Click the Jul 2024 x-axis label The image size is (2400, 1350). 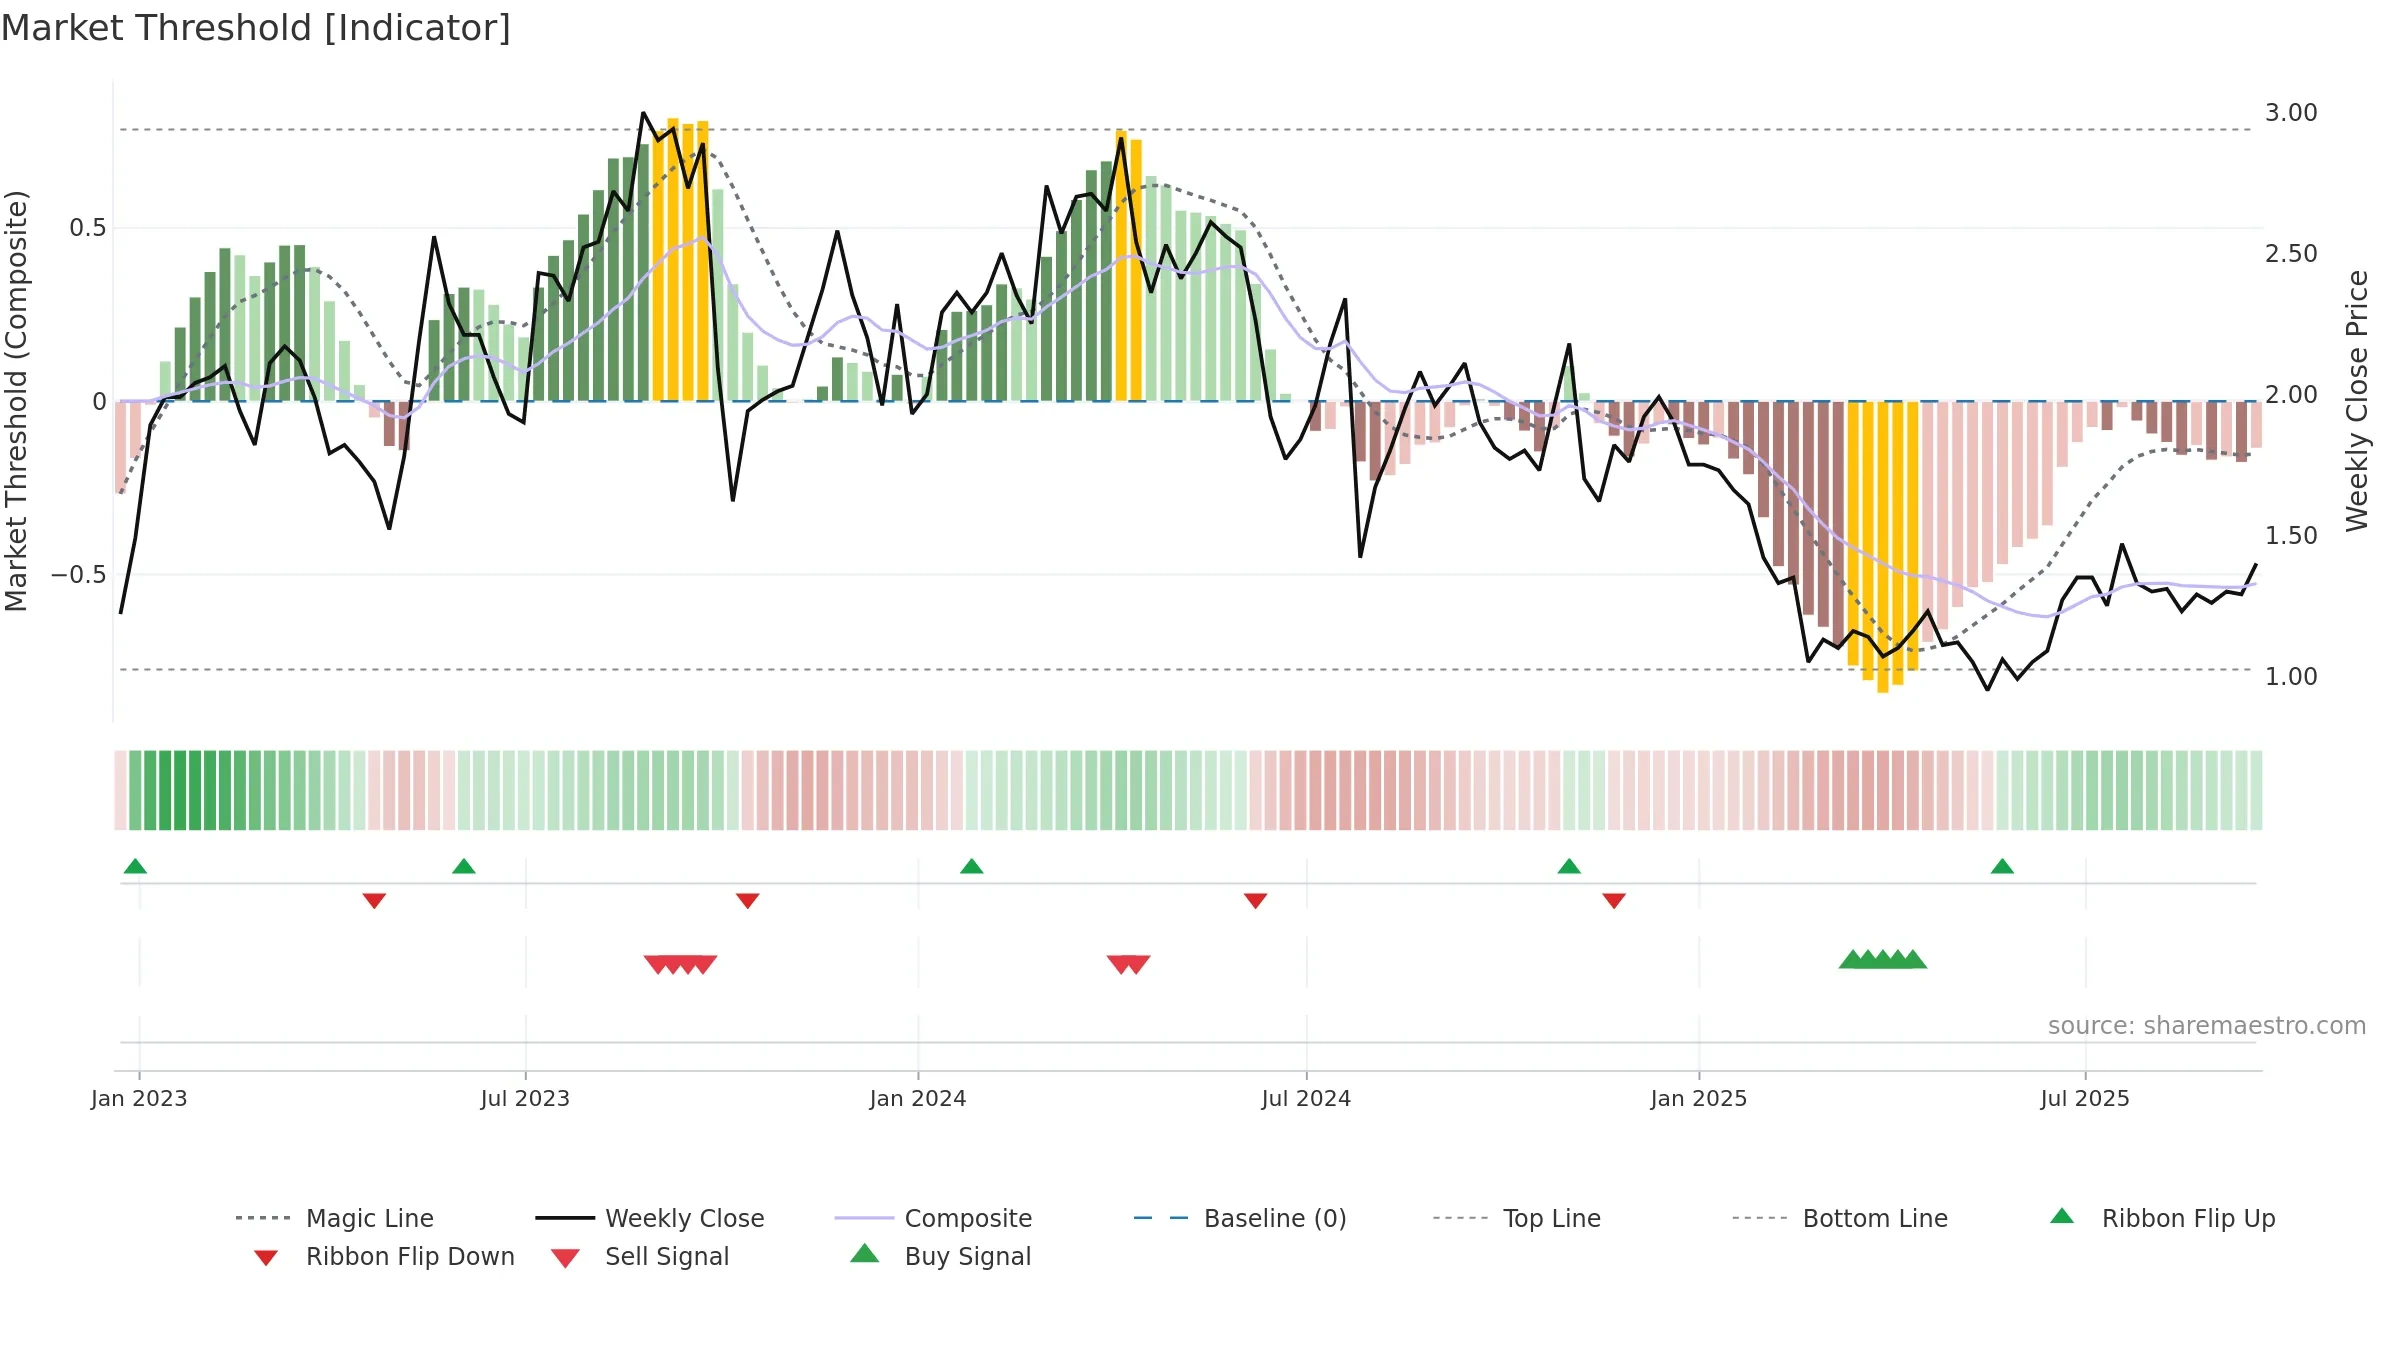tap(1306, 1099)
